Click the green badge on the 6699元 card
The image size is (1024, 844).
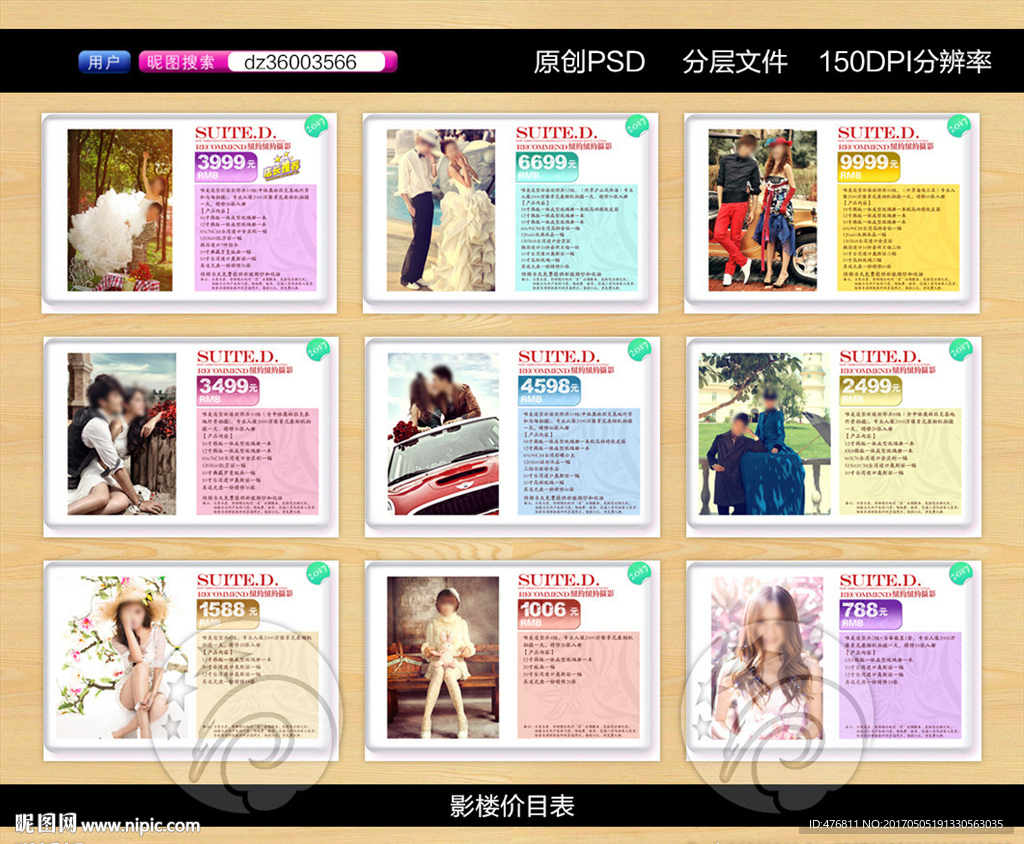click(x=637, y=127)
